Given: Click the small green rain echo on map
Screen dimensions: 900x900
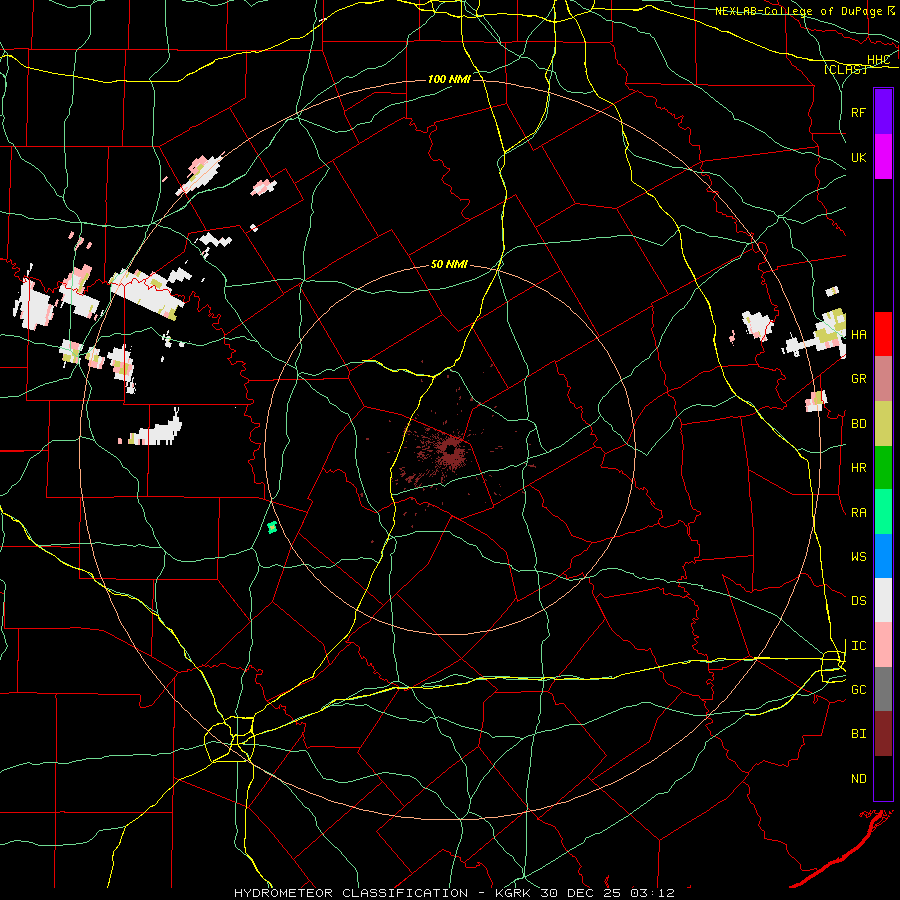Looking at the screenshot, I should pyautogui.click(x=272, y=527).
